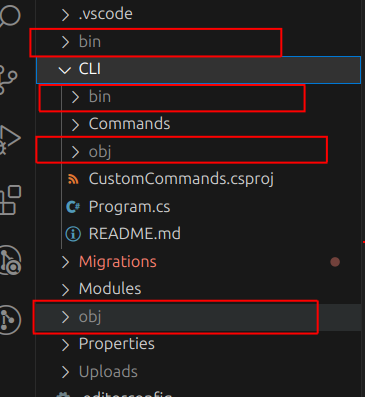Click the orange csproj file icon
The image size is (365, 397).
pos(73,179)
